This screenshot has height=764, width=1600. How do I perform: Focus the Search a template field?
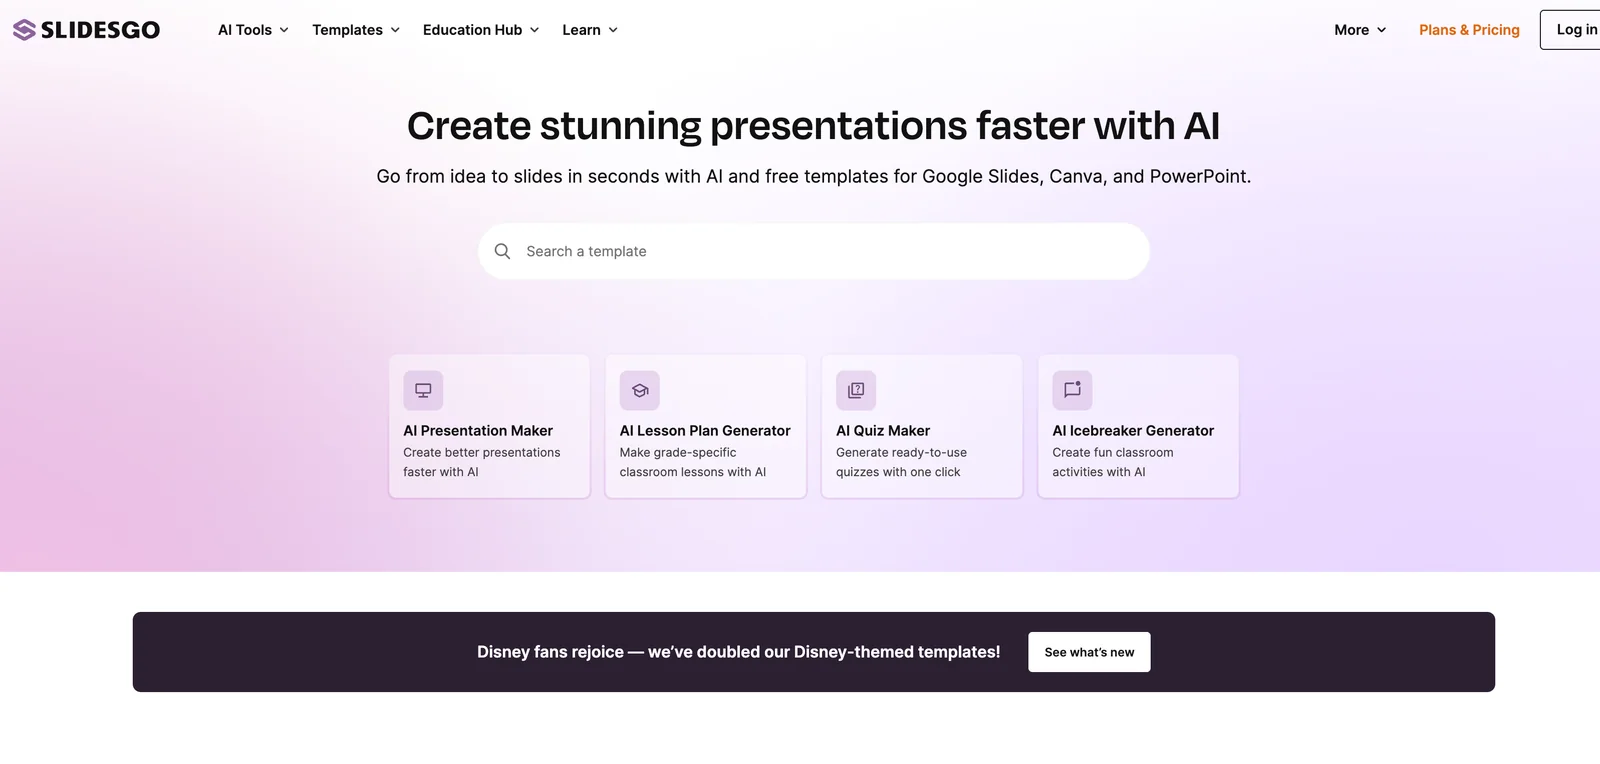tap(830, 251)
